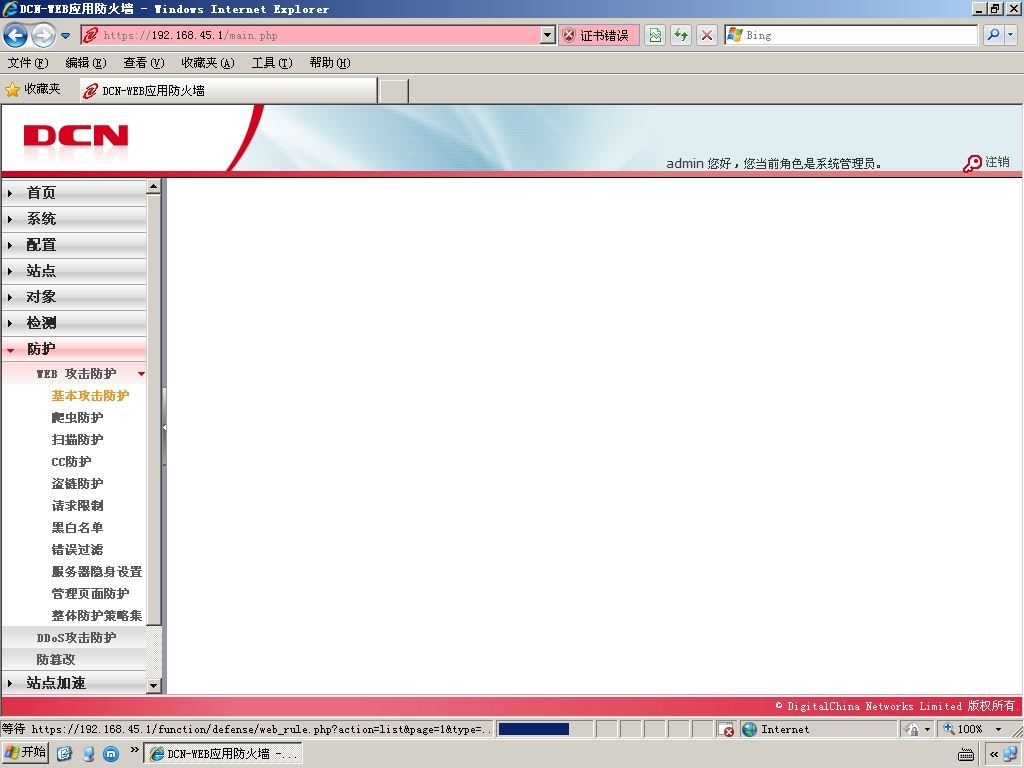Click the search magnifier button
The height and width of the screenshot is (768, 1024).
pyautogui.click(x=993, y=35)
